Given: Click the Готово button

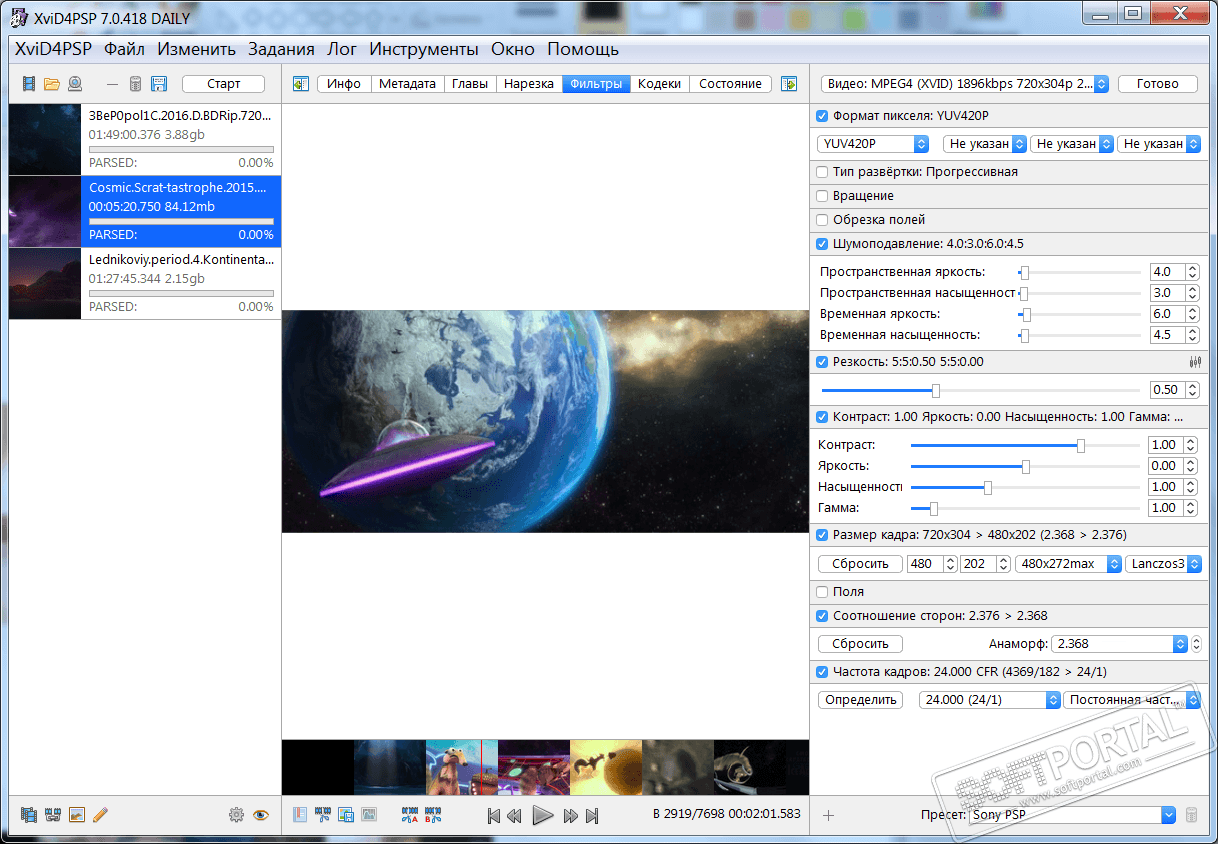Looking at the screenshot, I should point(1158,84).
